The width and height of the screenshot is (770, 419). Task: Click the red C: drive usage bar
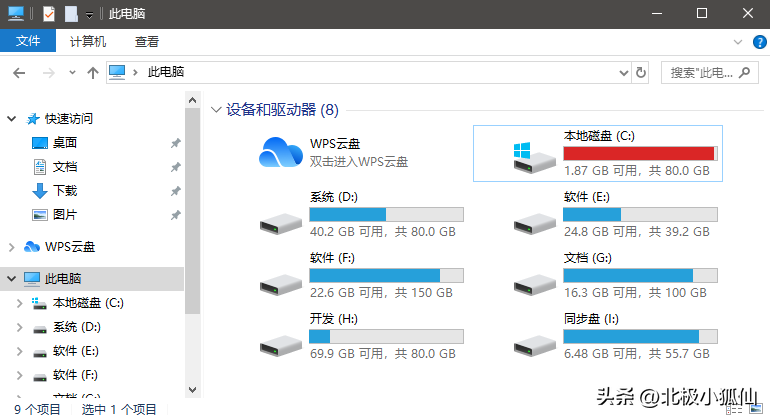pos(640,153)
